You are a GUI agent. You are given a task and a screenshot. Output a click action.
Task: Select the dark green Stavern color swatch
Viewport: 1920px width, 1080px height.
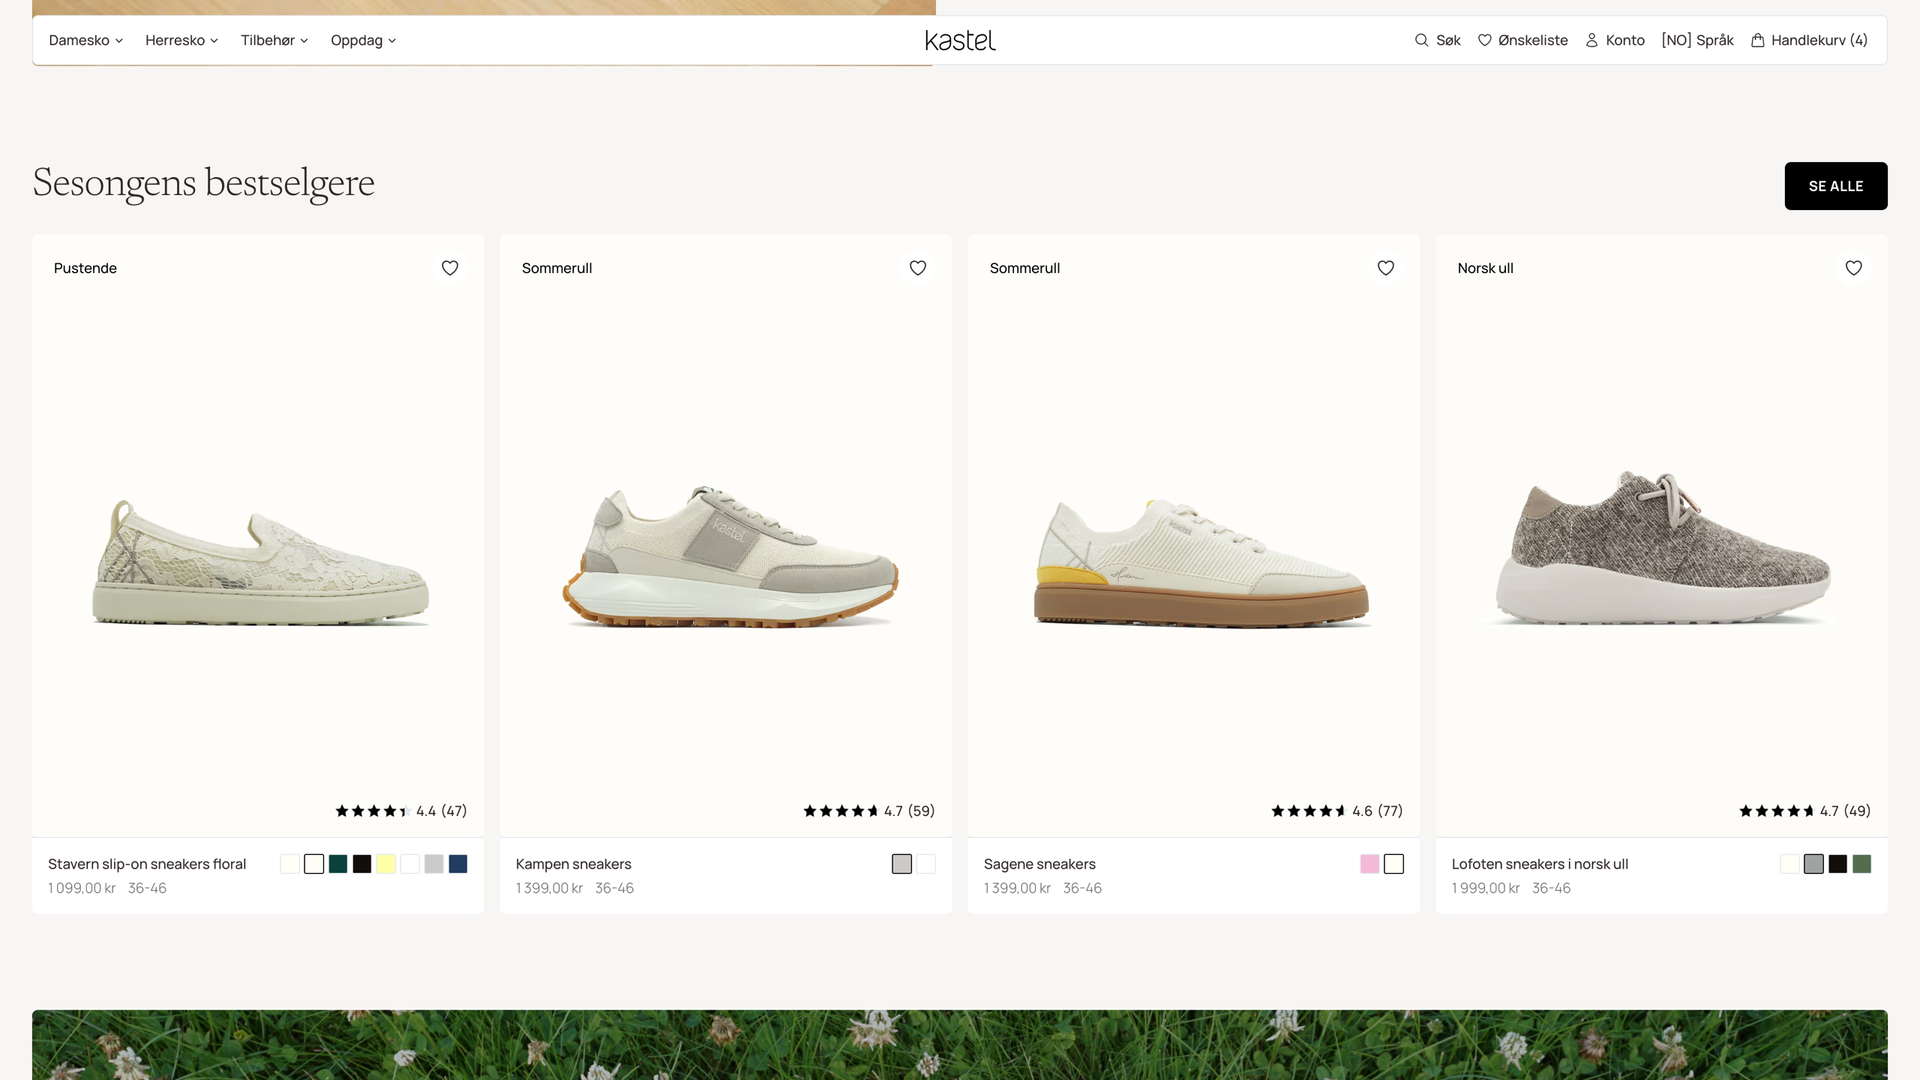coord(338,864)
